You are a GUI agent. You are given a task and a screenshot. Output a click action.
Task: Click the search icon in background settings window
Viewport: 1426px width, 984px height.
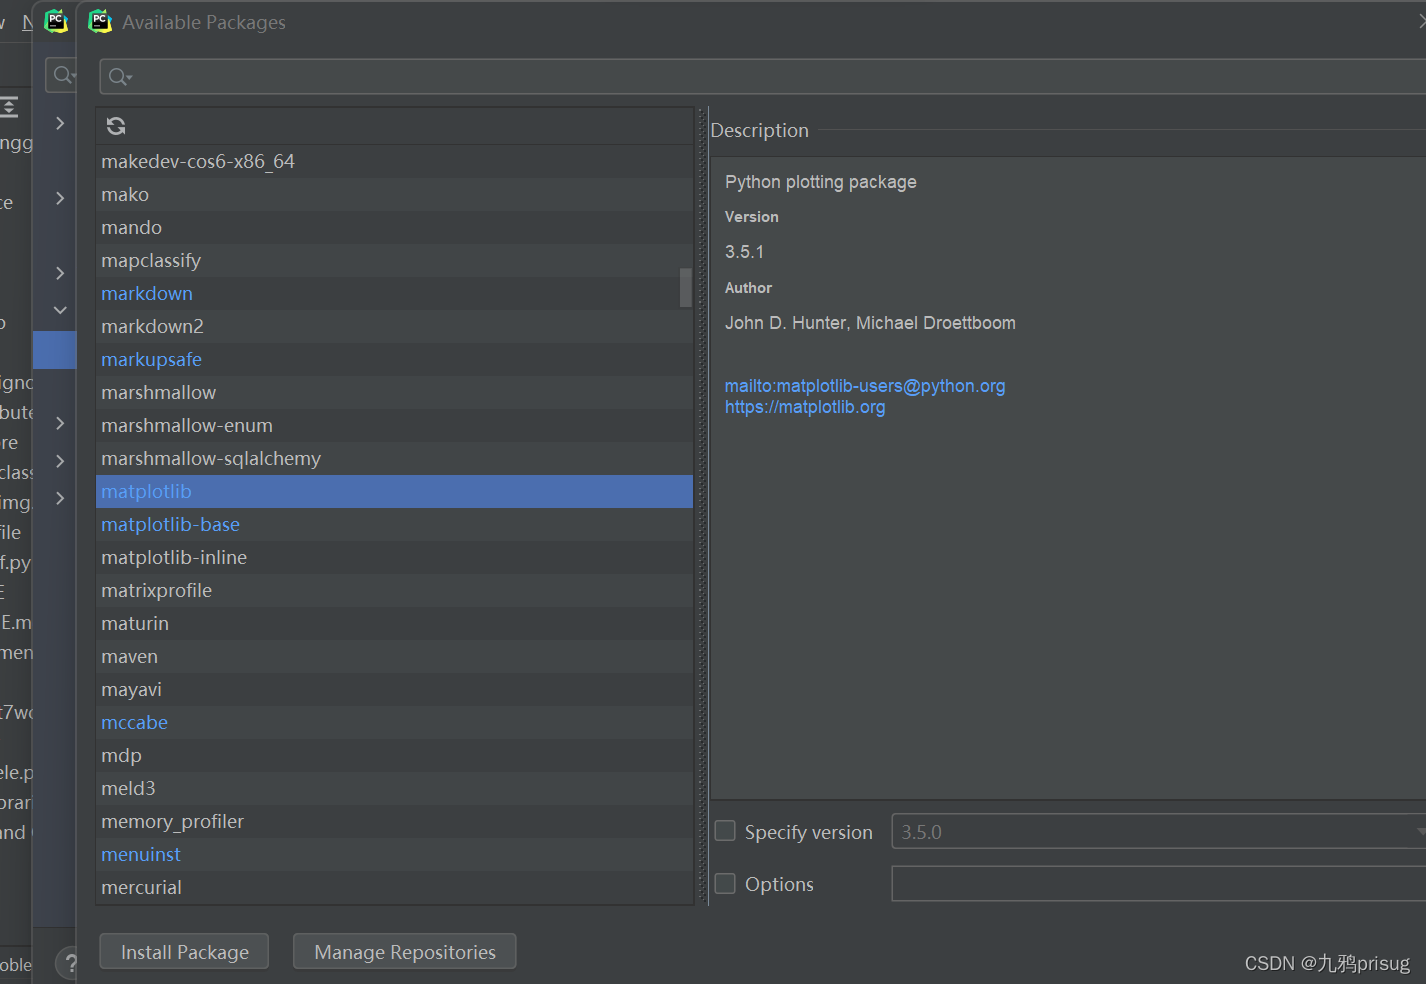tap(63, 75)
